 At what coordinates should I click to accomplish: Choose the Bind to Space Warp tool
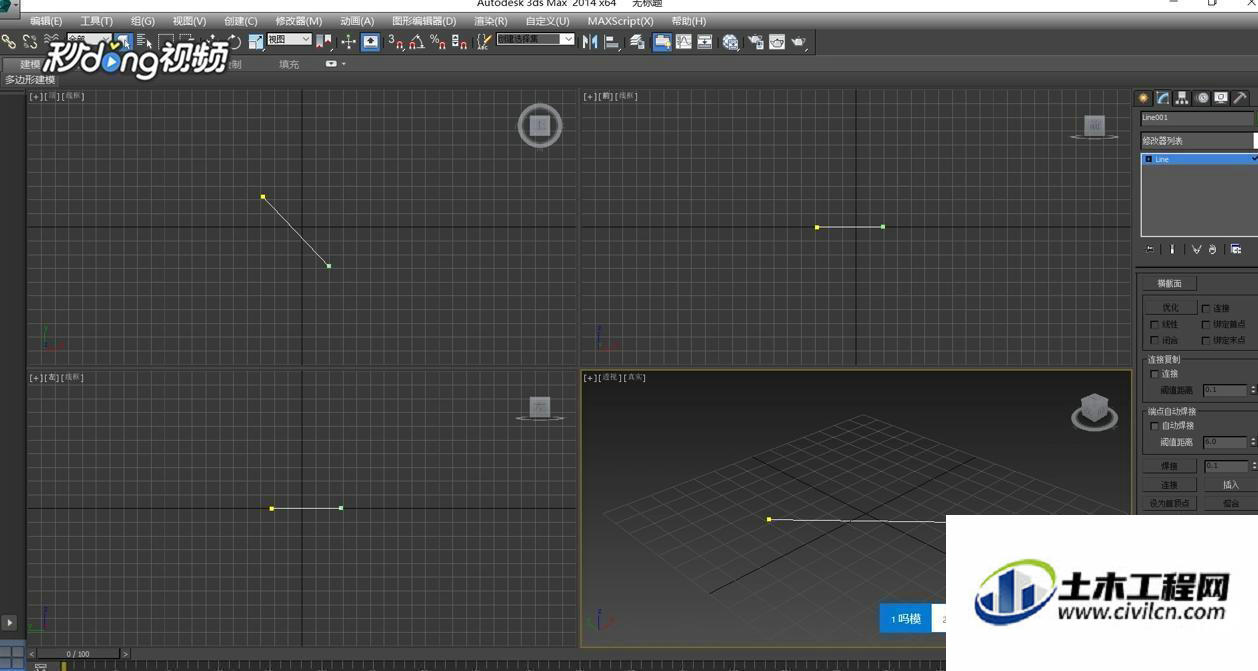coord(51,41)
